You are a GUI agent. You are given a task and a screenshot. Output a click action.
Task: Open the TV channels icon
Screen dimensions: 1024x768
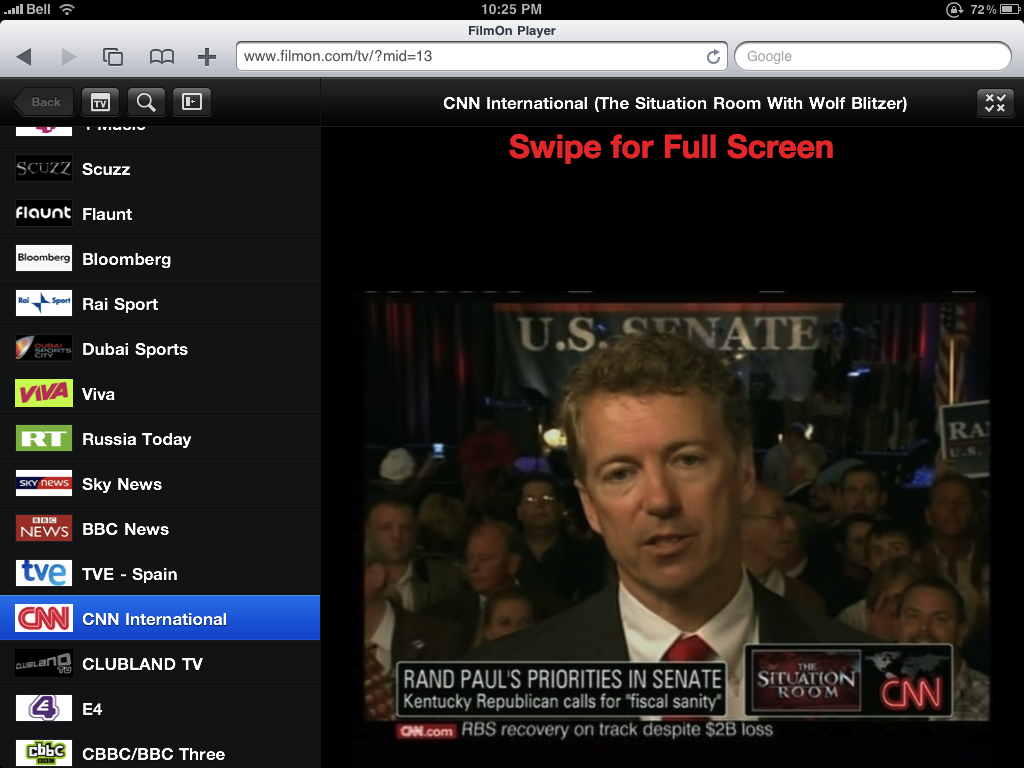click(101, 102)
